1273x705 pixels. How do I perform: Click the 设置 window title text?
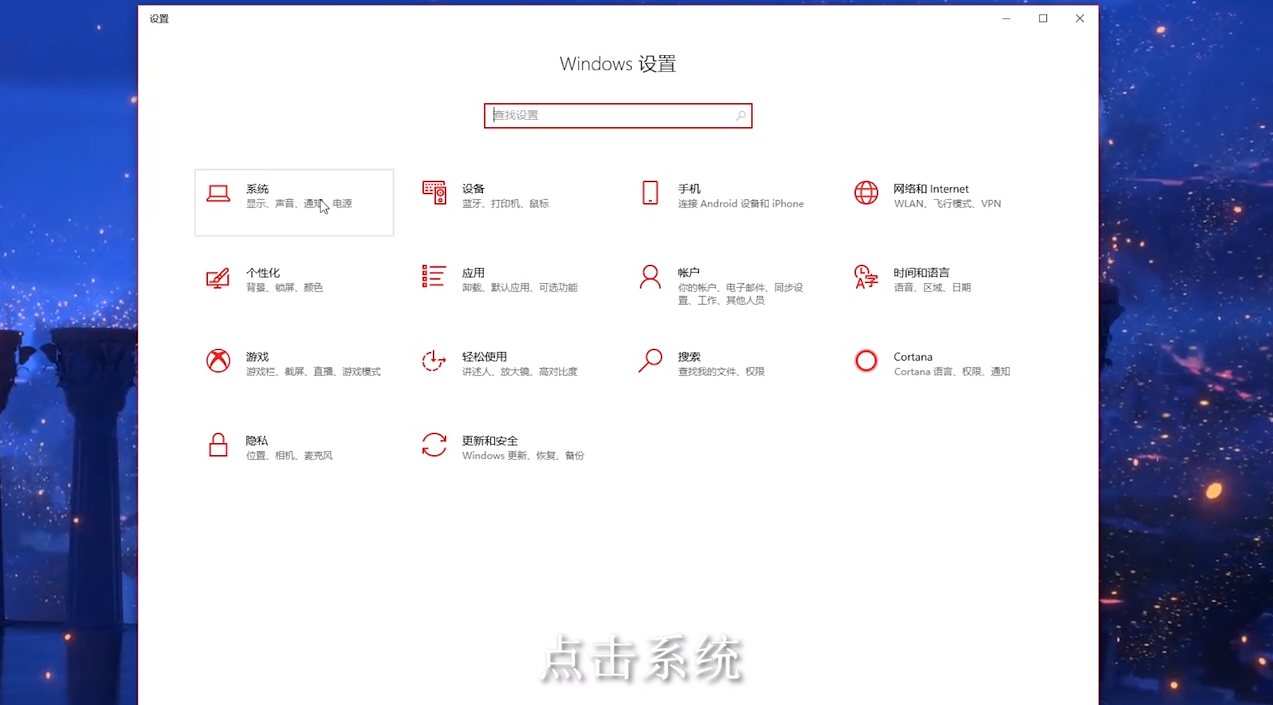159,19
